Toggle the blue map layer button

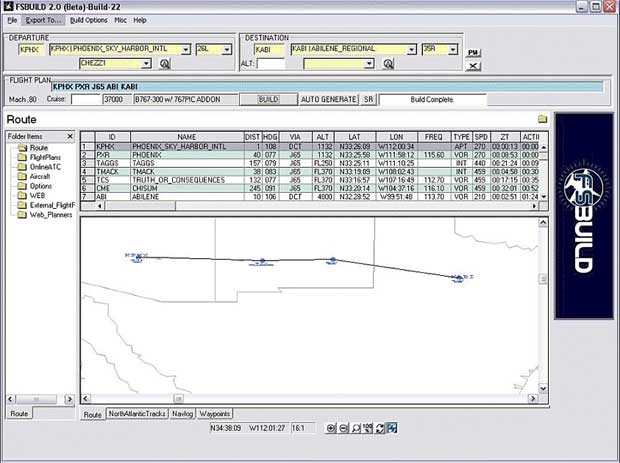(392, 428)
